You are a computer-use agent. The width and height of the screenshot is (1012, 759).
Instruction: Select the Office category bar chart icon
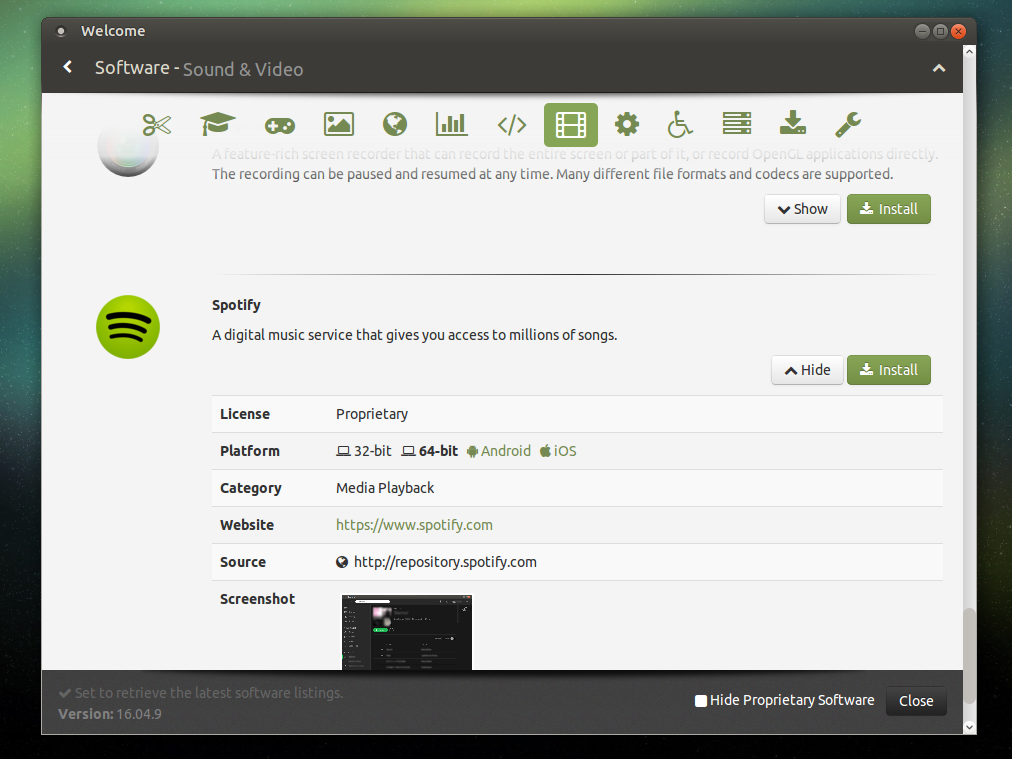click(x=451, y=124)
